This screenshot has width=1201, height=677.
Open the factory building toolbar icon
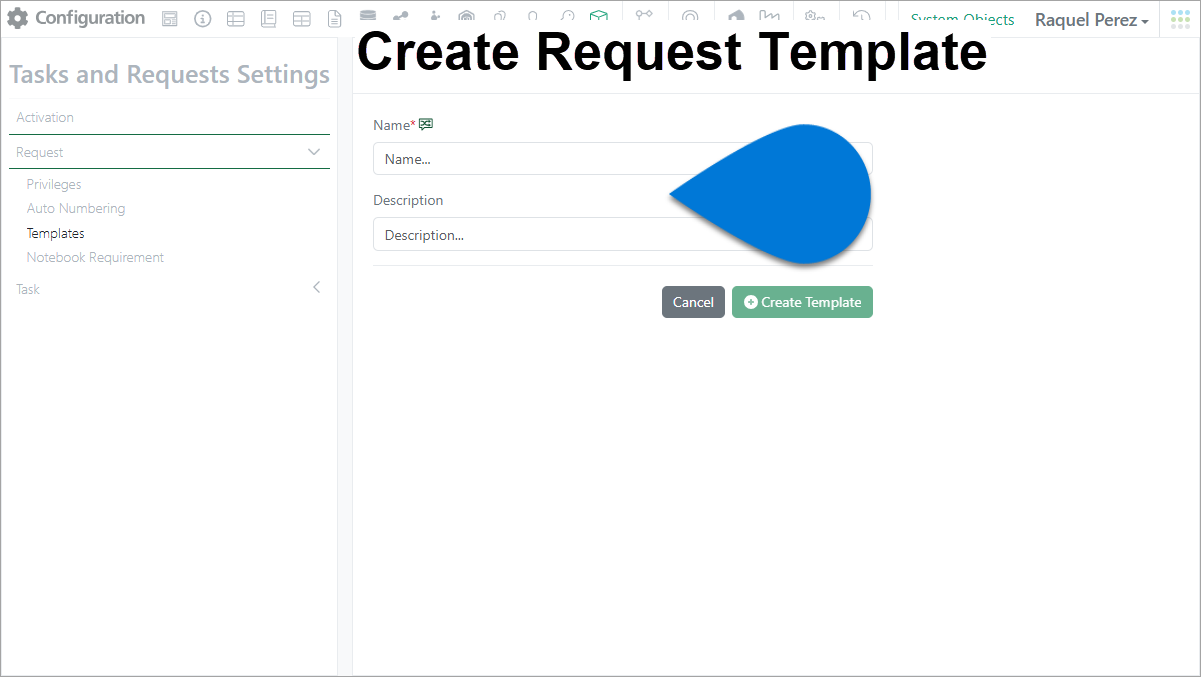(x=769, y=15)
